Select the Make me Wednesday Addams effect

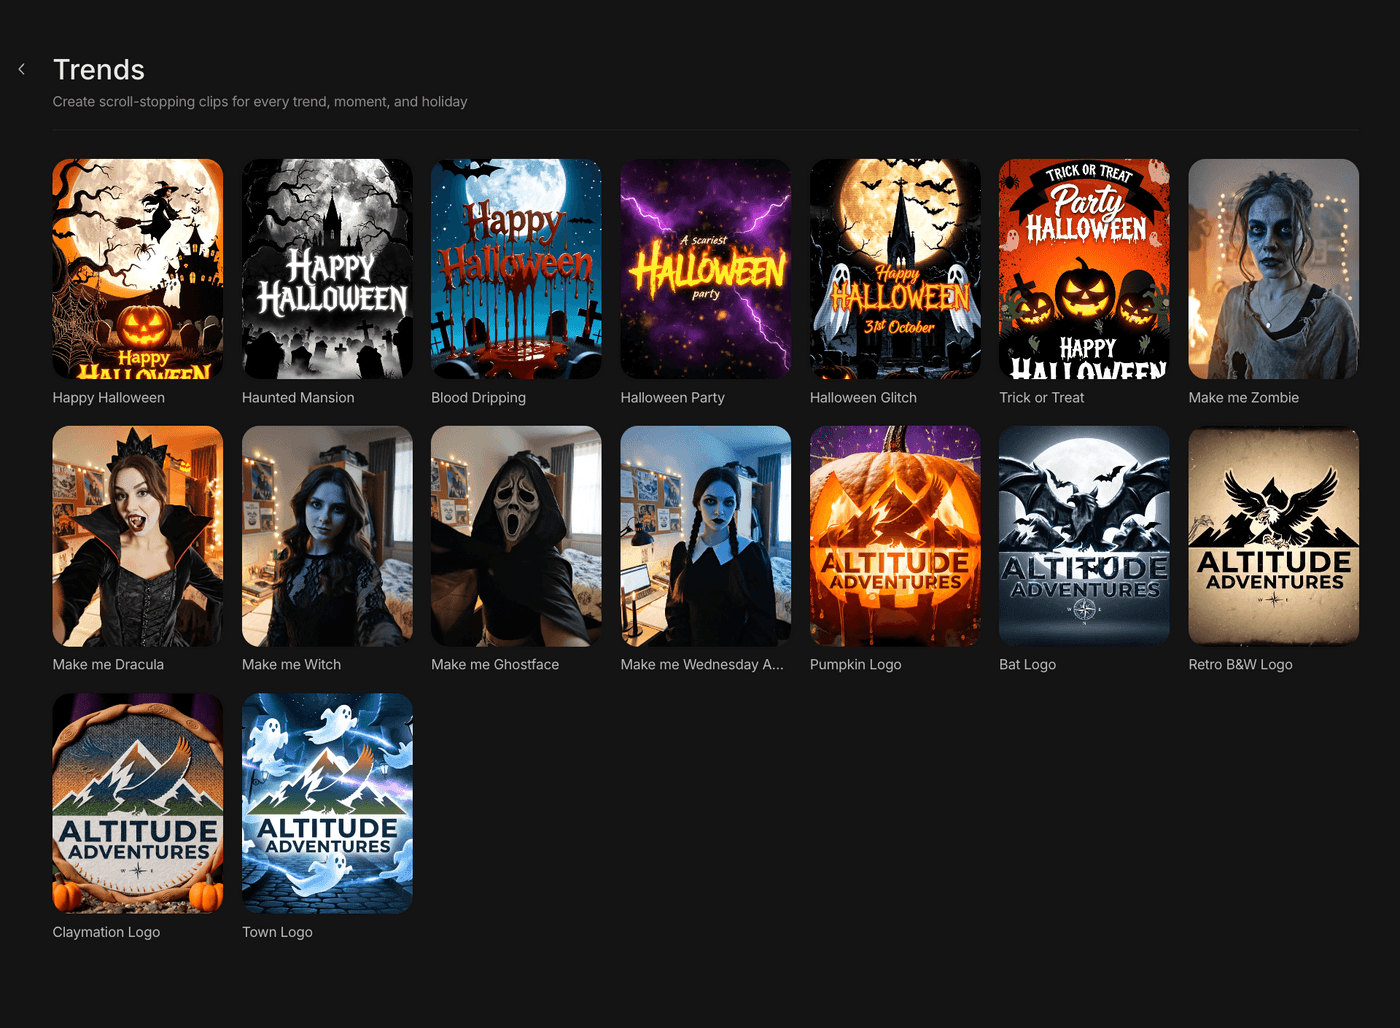click(x=705, y=536)
